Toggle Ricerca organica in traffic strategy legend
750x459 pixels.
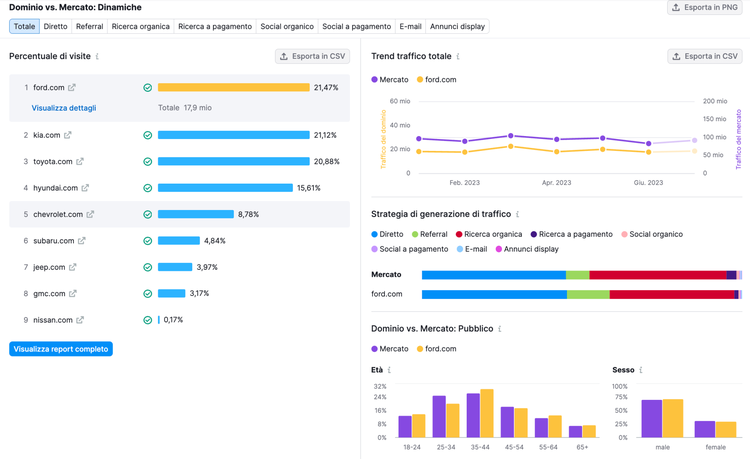tap(489, 234)
